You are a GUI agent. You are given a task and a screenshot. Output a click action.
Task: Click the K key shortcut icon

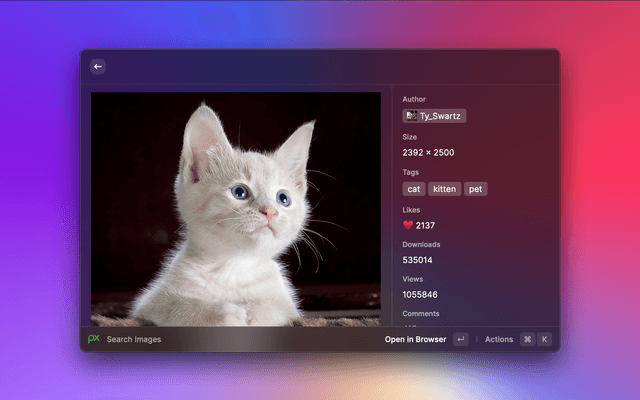pos(545,339)
